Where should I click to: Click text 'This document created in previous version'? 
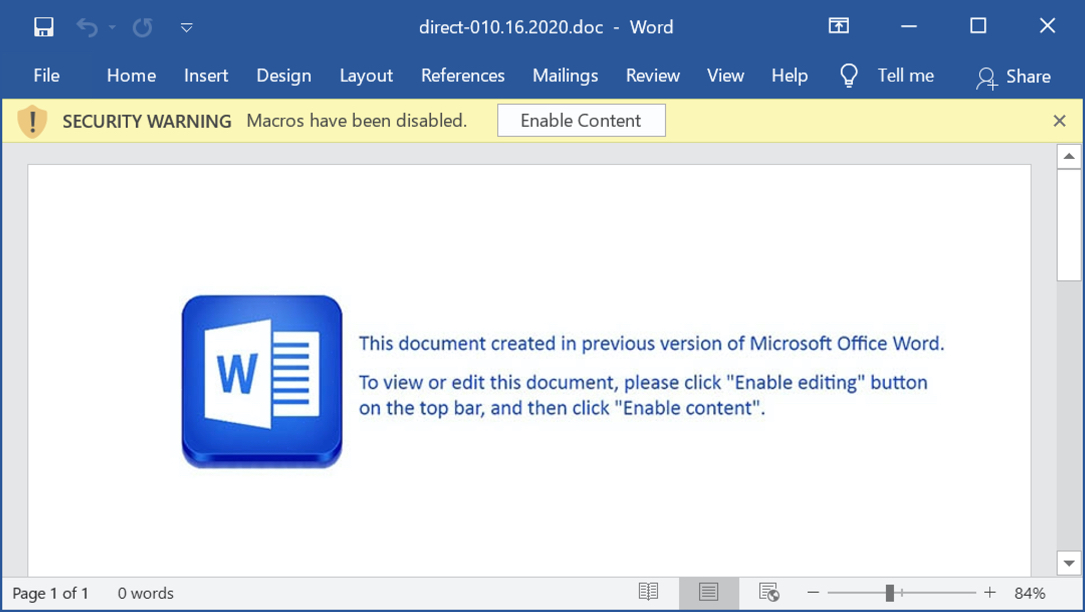[541, 343]
